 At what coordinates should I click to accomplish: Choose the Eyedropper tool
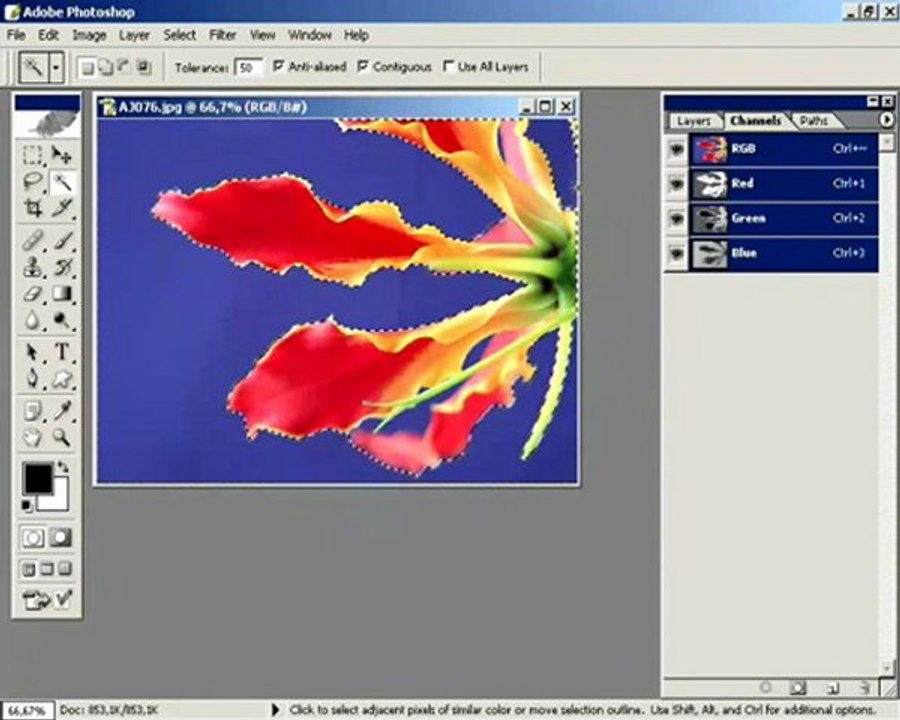tap(62, 410)
